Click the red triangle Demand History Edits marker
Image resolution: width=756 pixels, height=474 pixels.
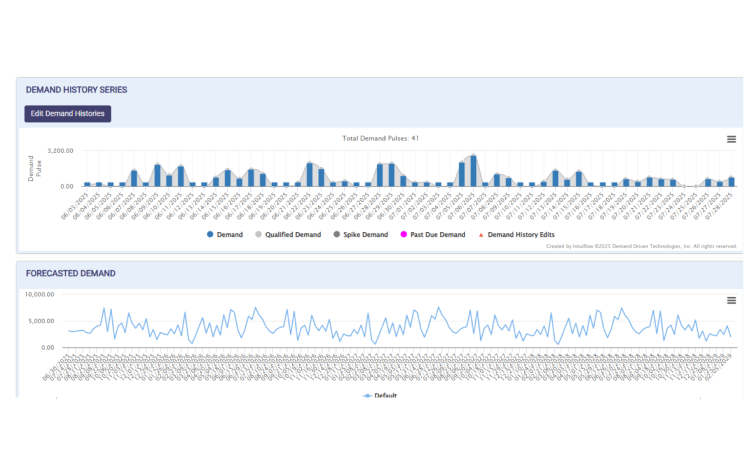tap(479, 234)
